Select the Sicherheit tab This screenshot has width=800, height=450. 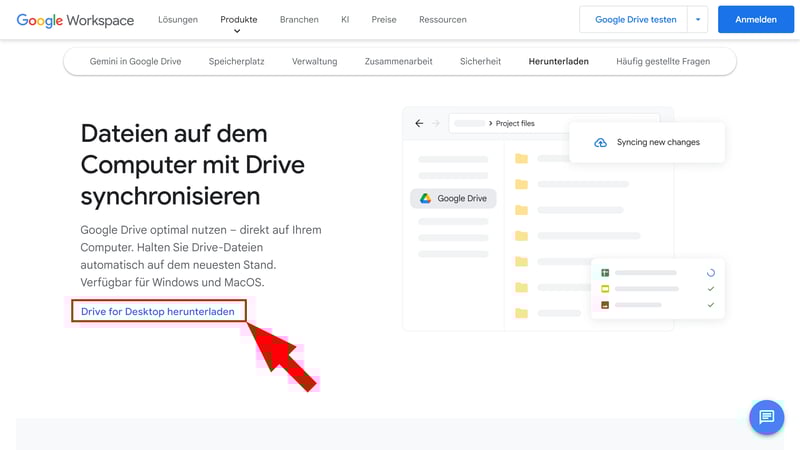click(x=480, y=62)
